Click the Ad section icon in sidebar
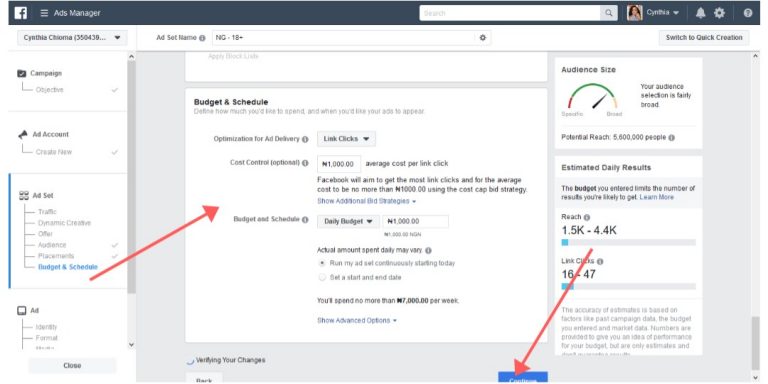Viewport: 768px width, 384px height. (22, 311)
